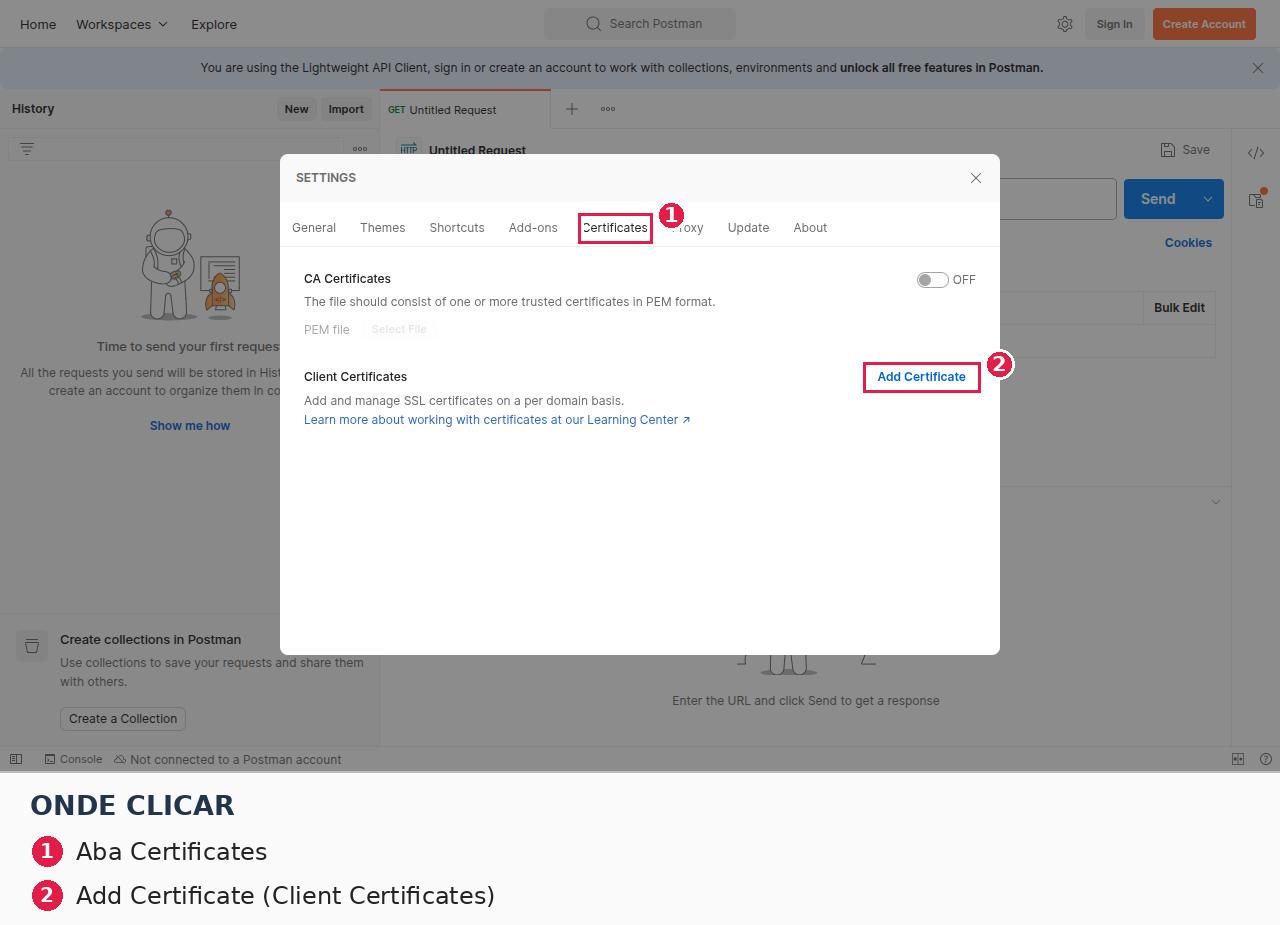
Task: Click the History filter input field
Action: tap(176, 149)
